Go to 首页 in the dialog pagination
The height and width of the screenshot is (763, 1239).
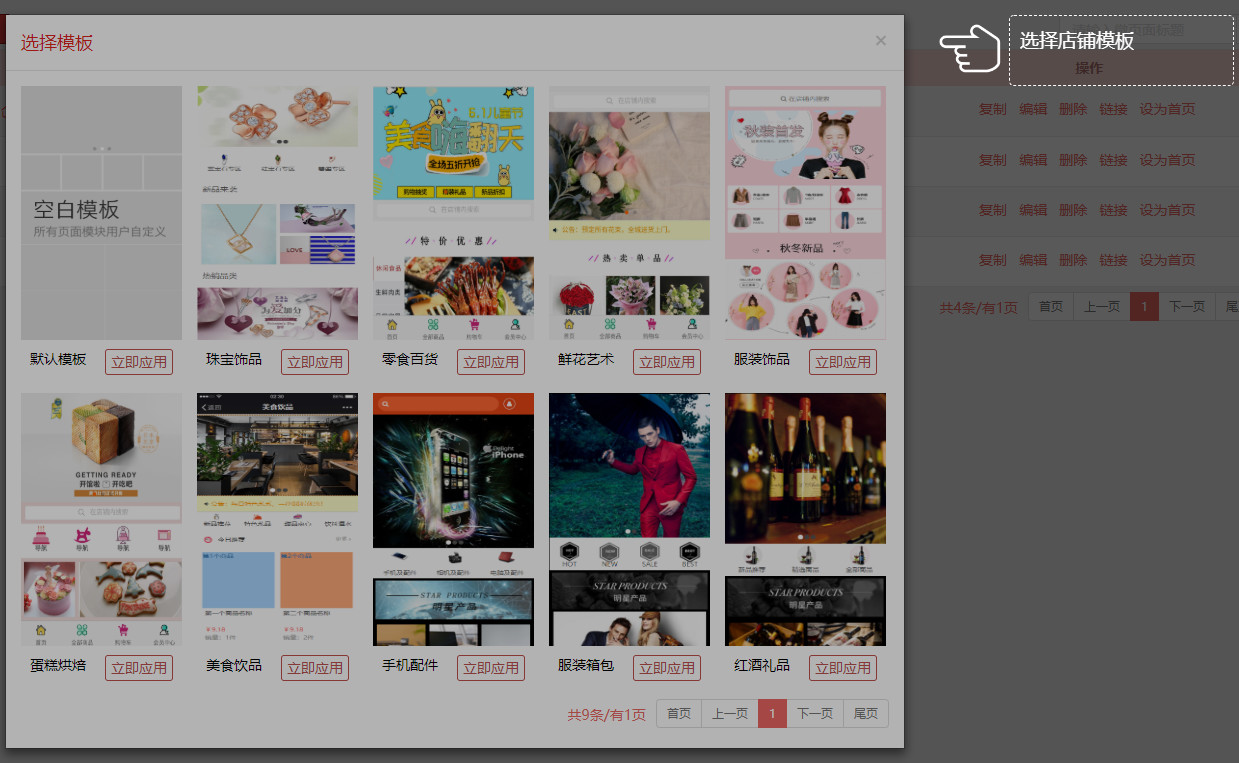(679, 714)
